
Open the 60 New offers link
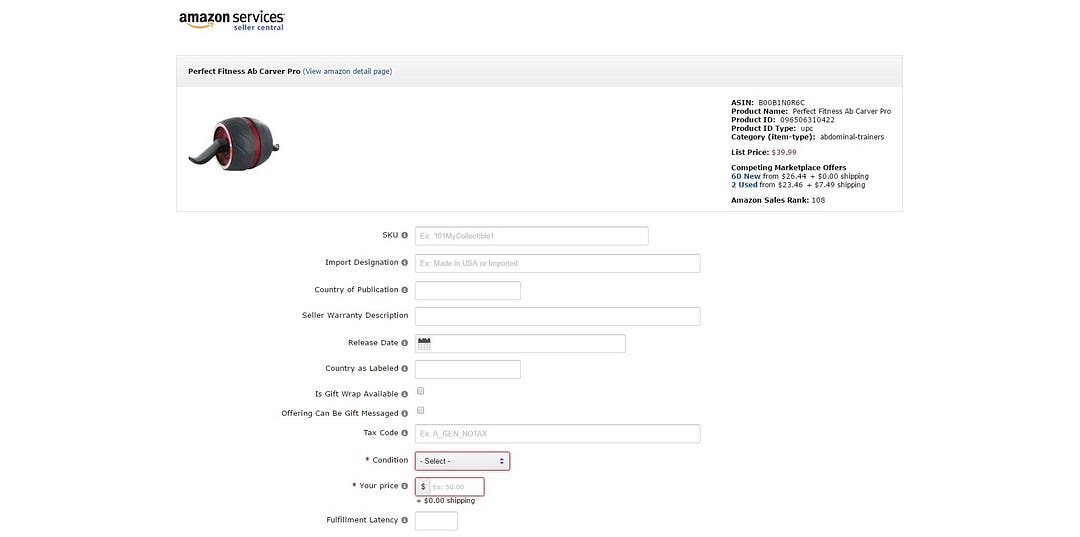coord(746,176)
